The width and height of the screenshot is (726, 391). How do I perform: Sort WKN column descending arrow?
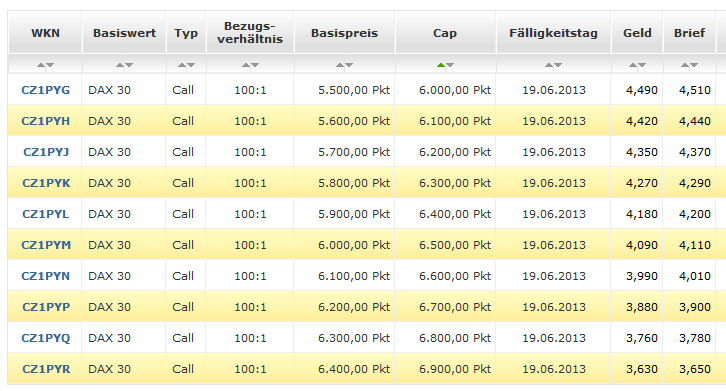click(x=50, y=65)
